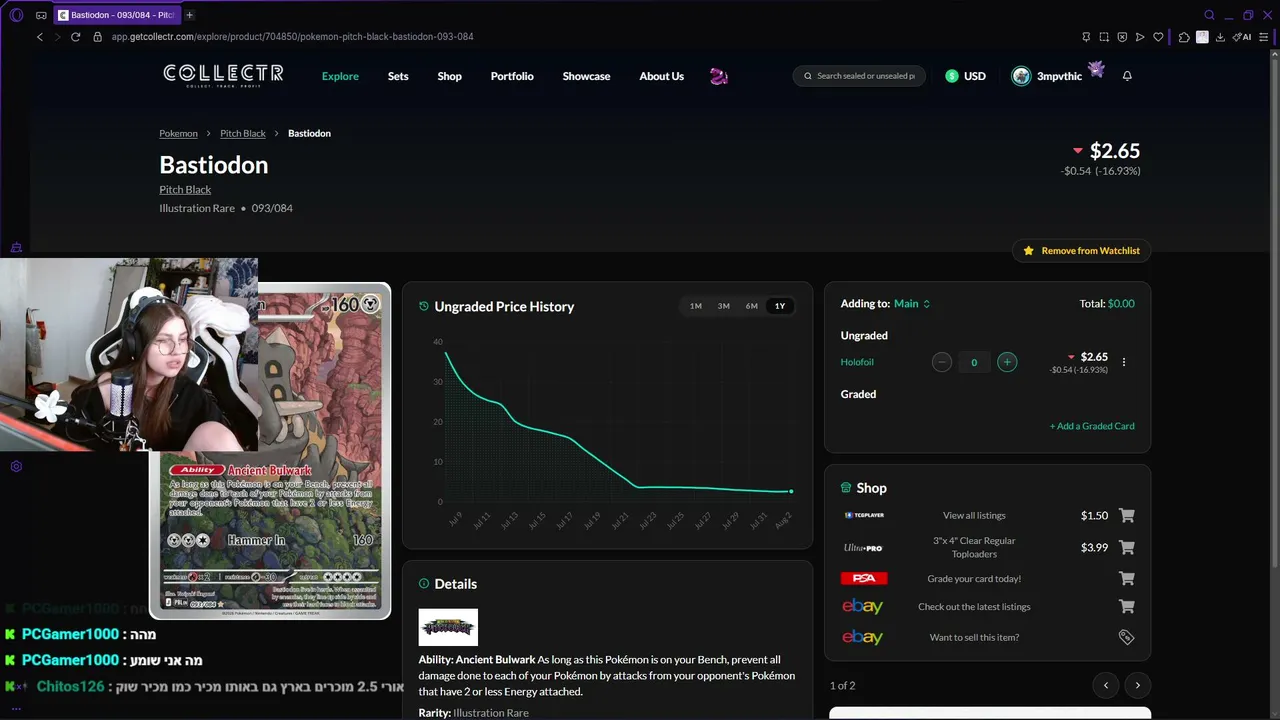Open the TCGplayer cart for $1.50 listing
1280x720 pixels.
(1127, 516)
